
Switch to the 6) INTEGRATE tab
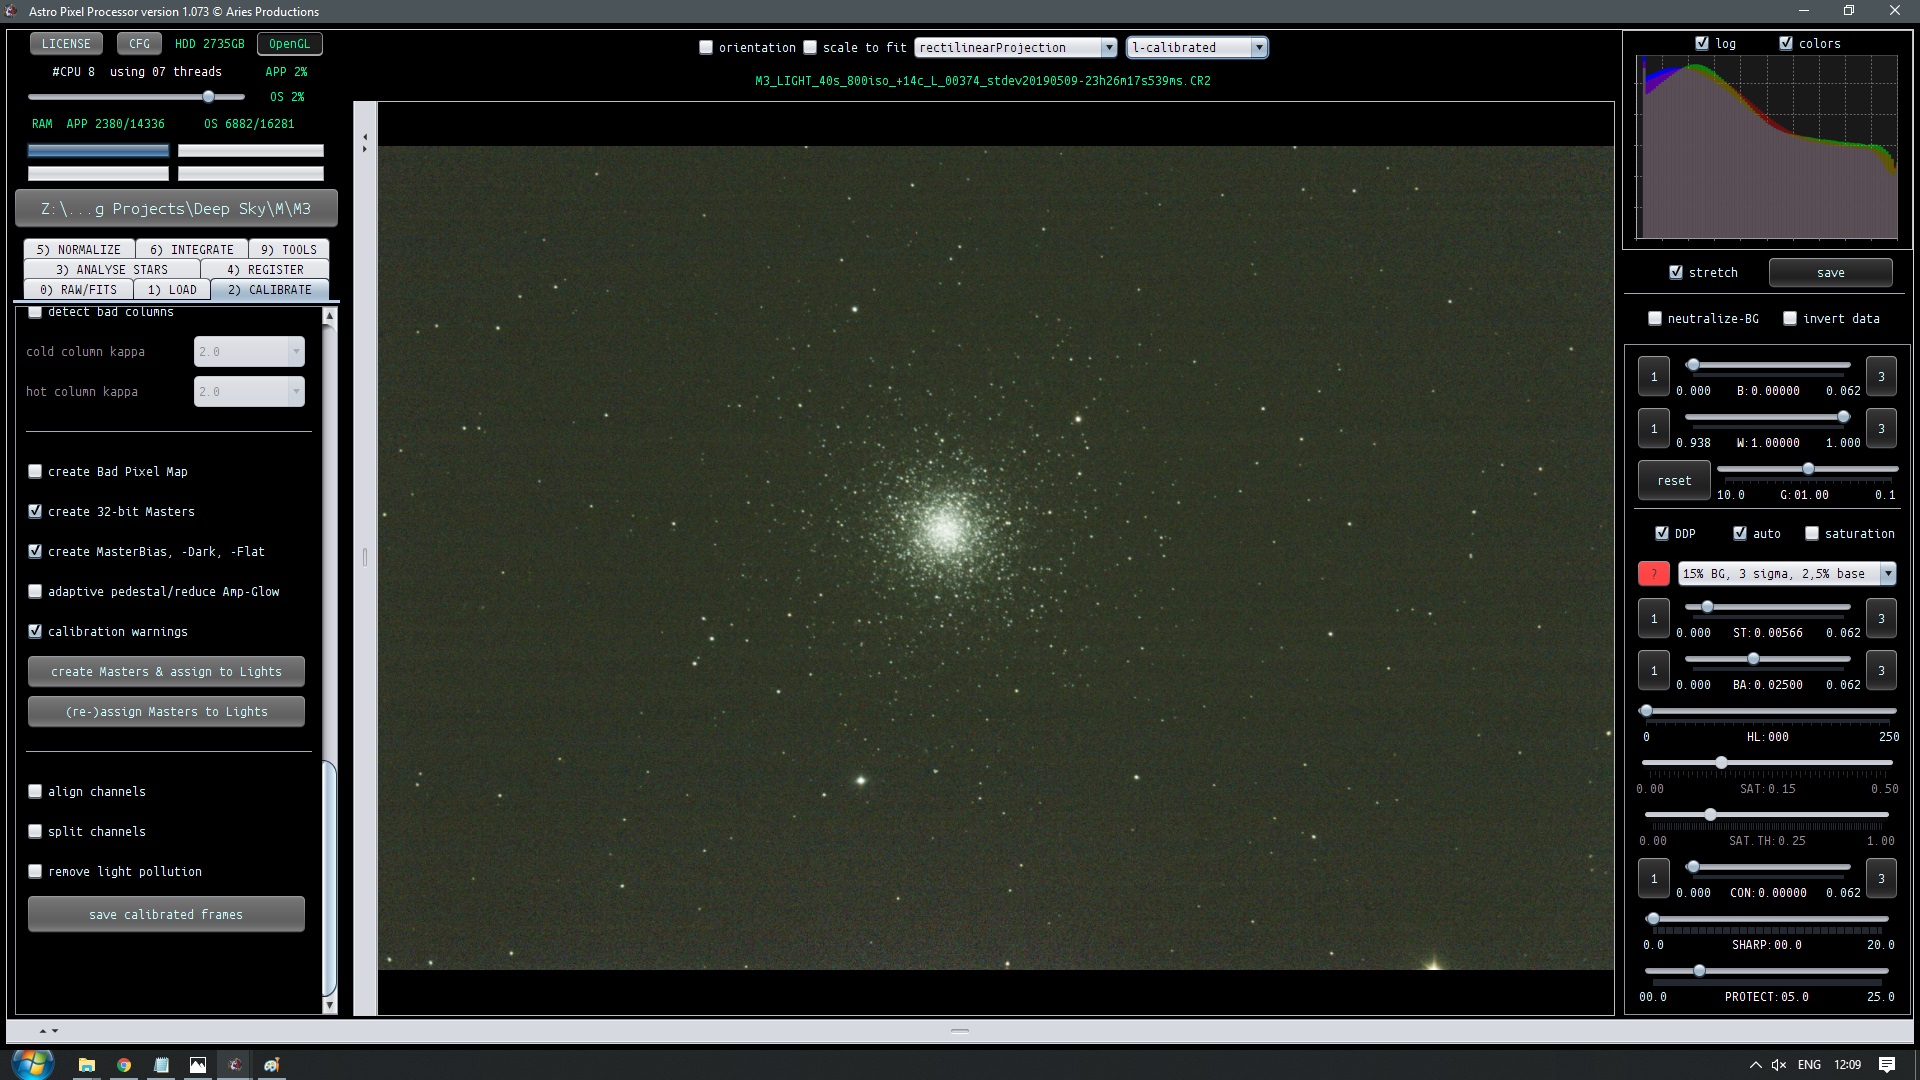(192, 250)
